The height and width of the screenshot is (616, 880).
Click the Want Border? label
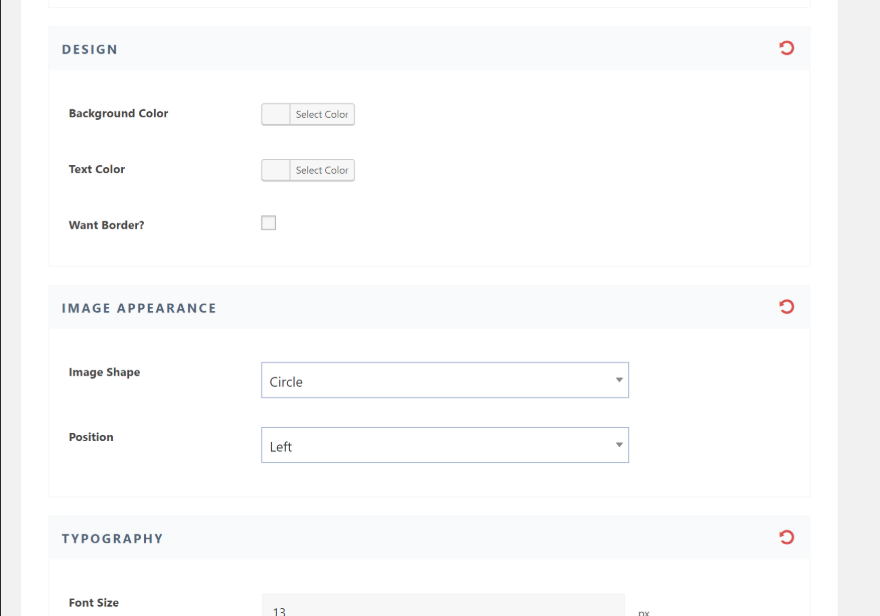[x=106, y=225]
